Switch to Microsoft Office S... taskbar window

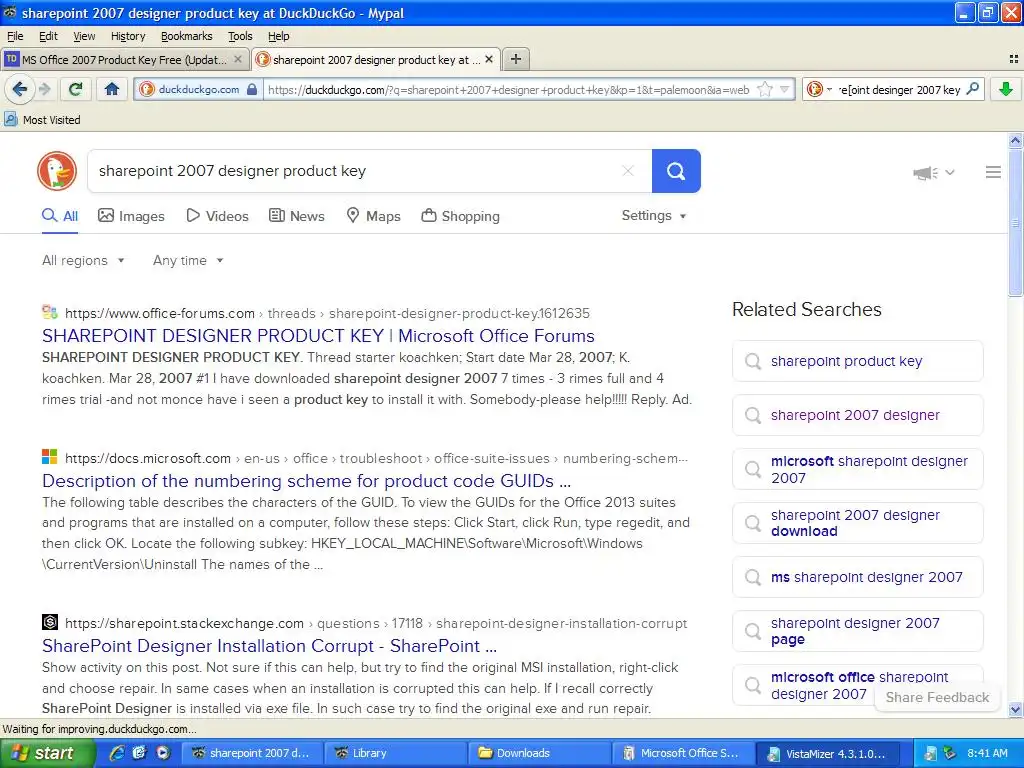tap(683, 753)
